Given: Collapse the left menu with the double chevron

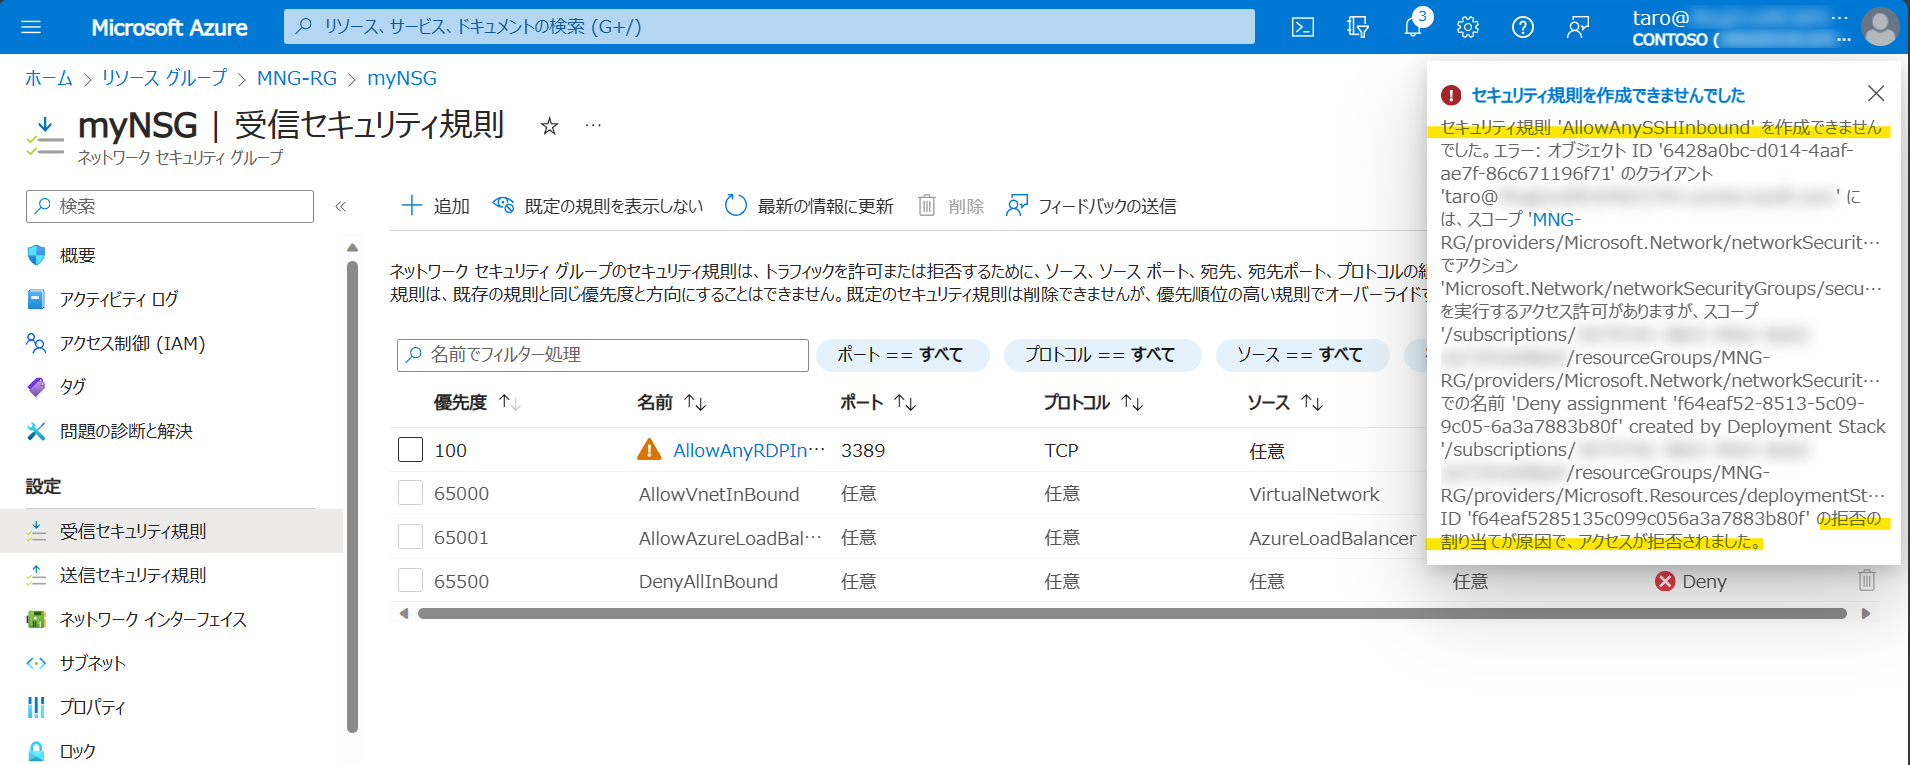Looking at the screenshot, I should (340, 206).
